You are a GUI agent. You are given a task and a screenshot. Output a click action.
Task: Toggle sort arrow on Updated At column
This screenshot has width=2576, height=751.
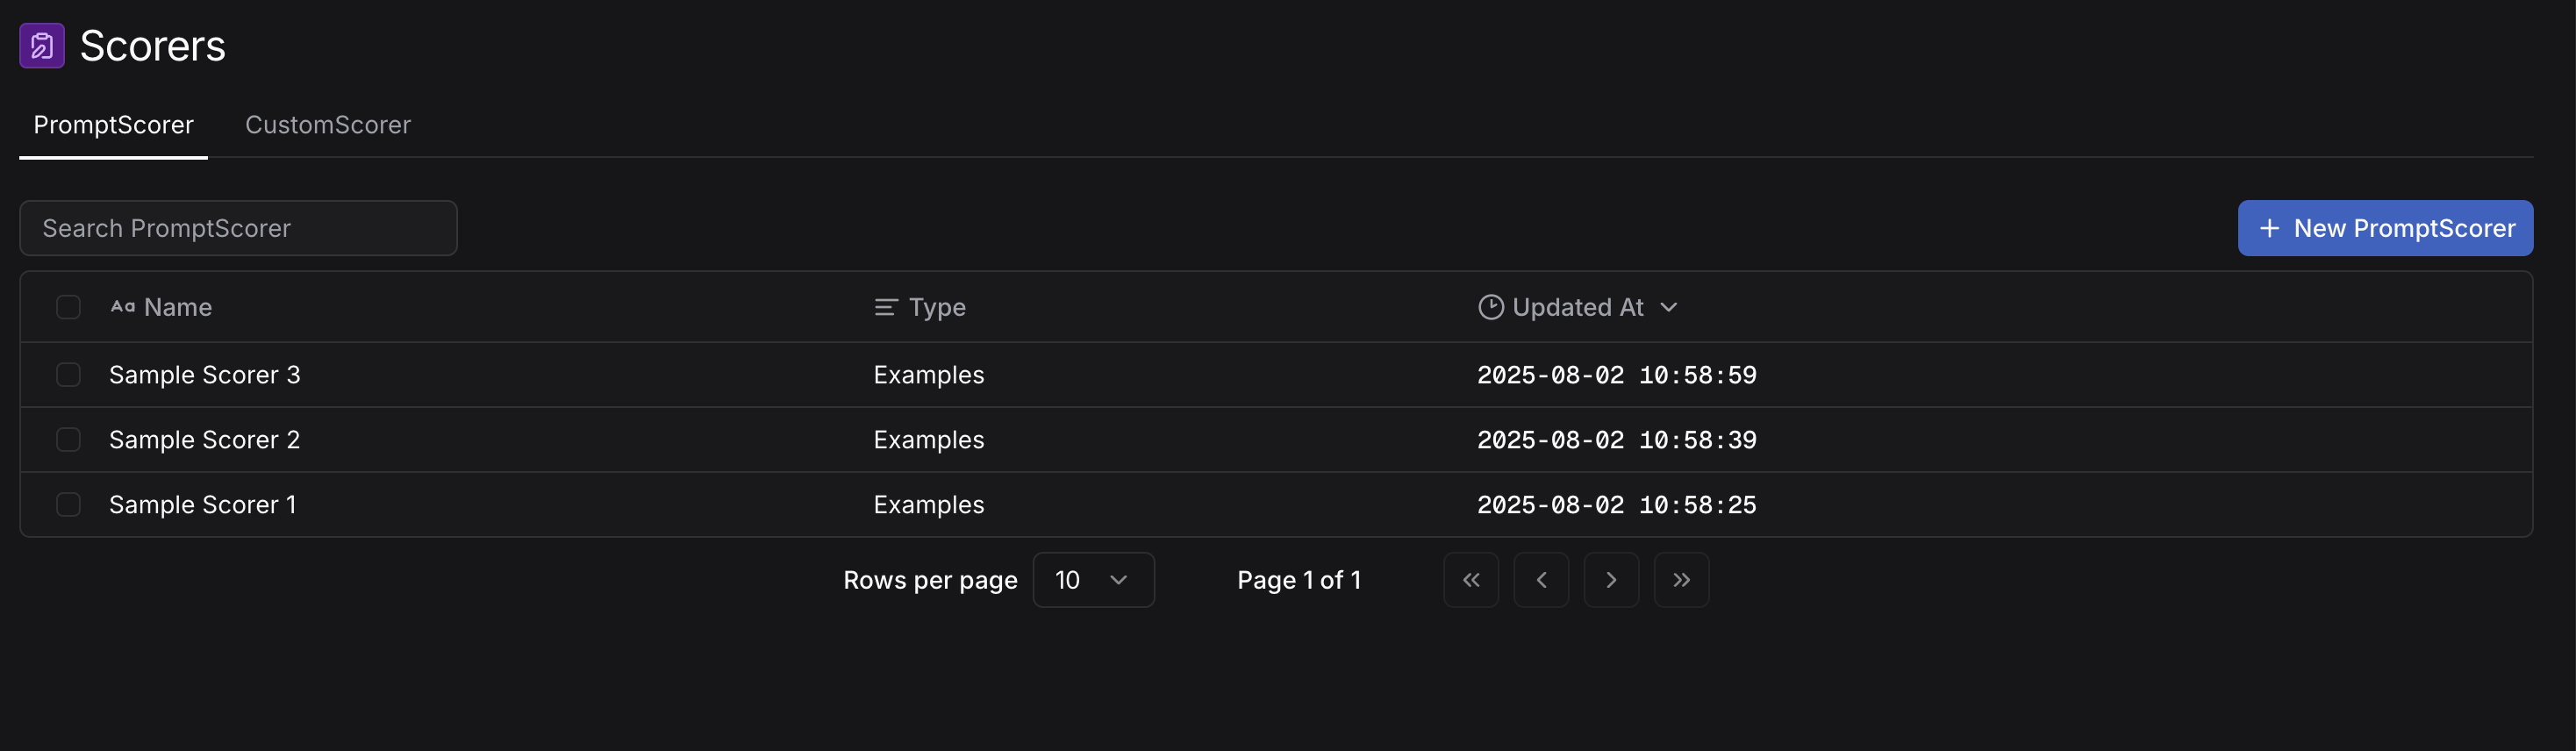(x=1668, y=307)
